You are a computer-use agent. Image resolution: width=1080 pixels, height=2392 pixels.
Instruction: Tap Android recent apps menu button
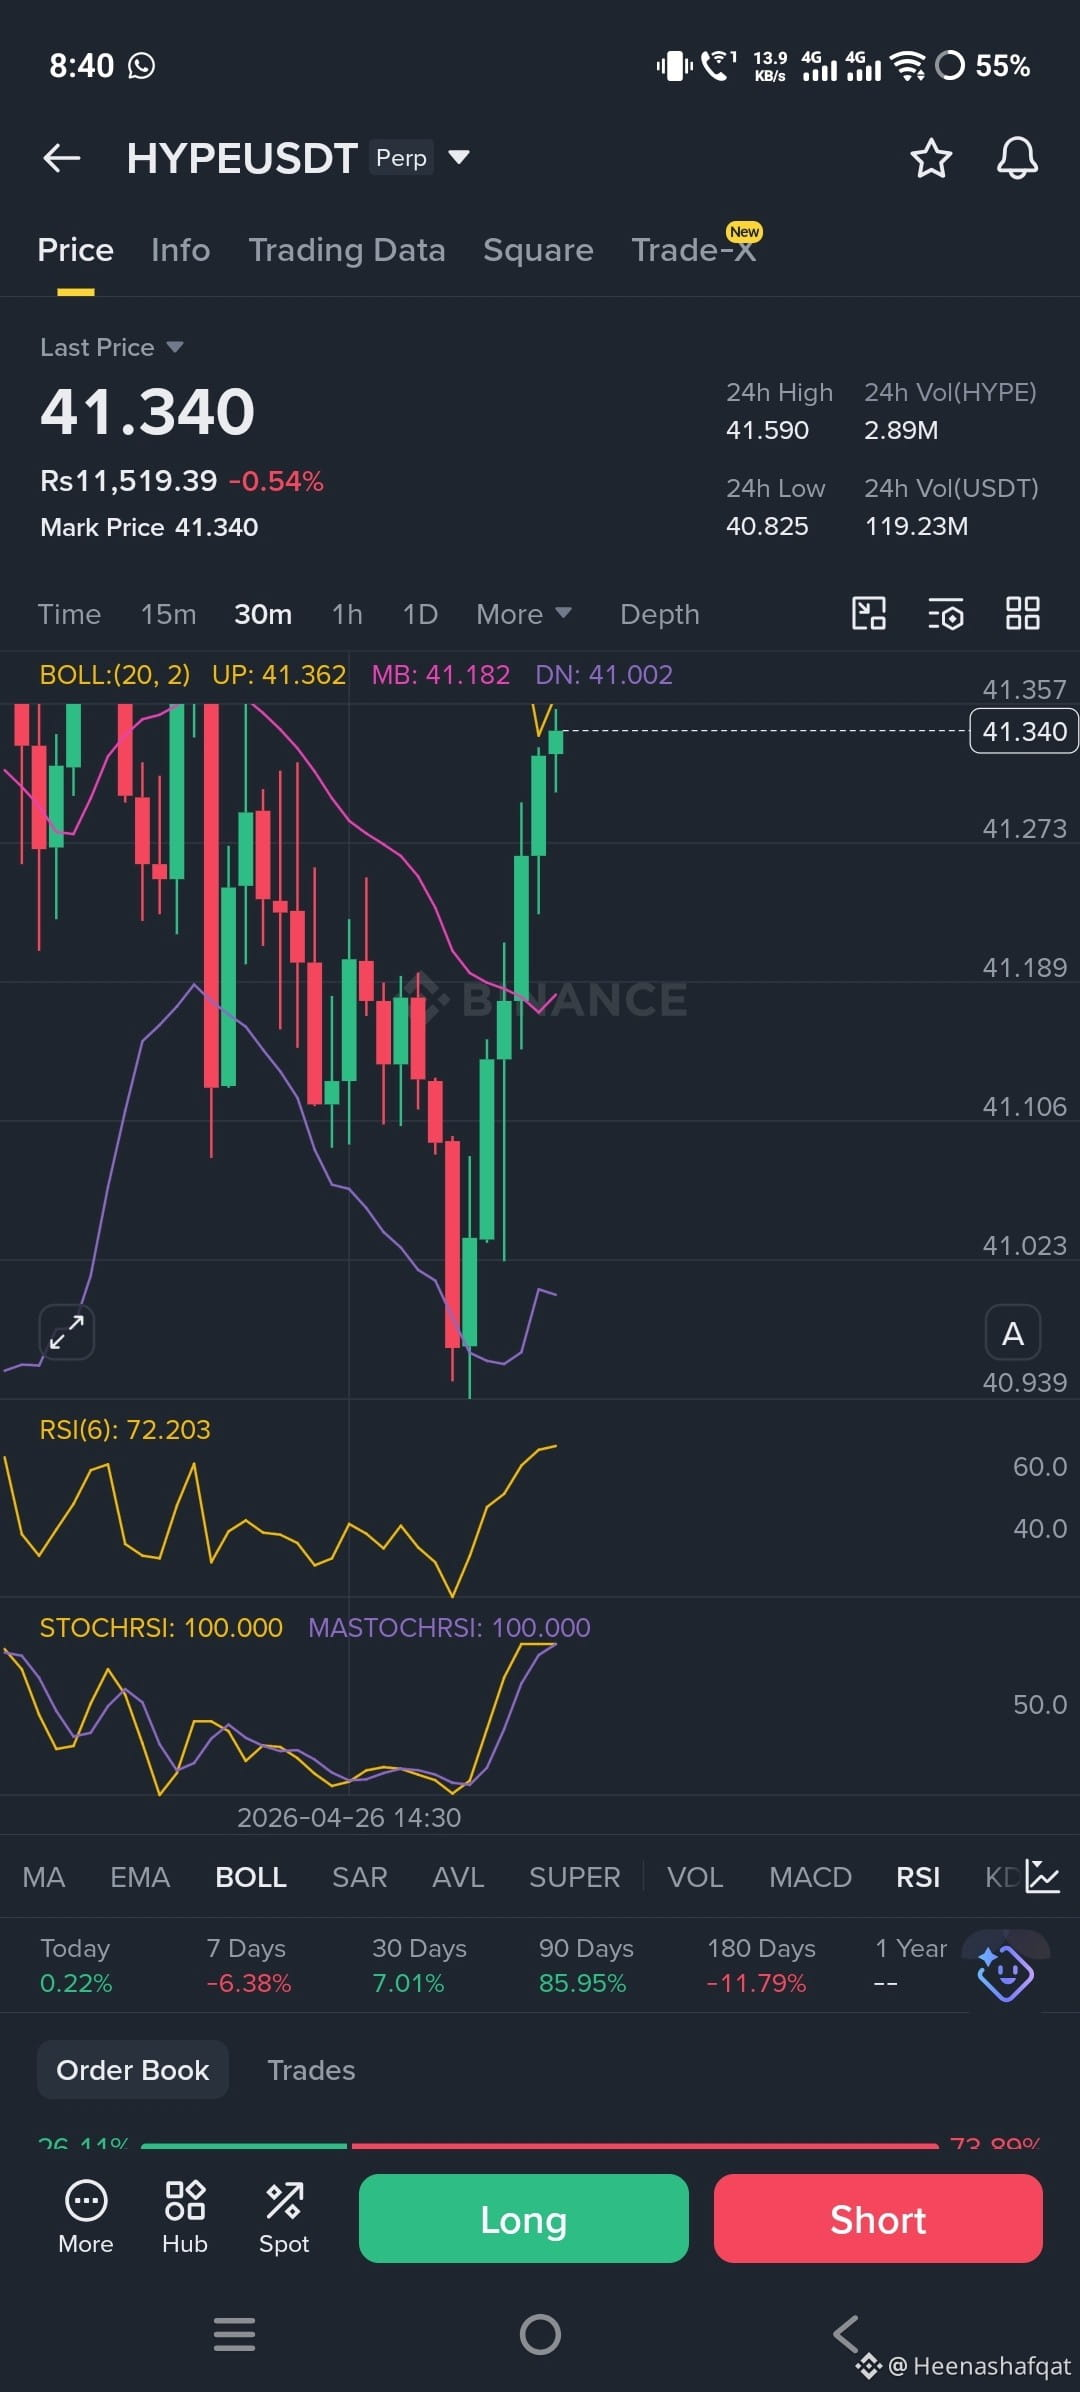pyautogui.click(x=235, y=2334)
